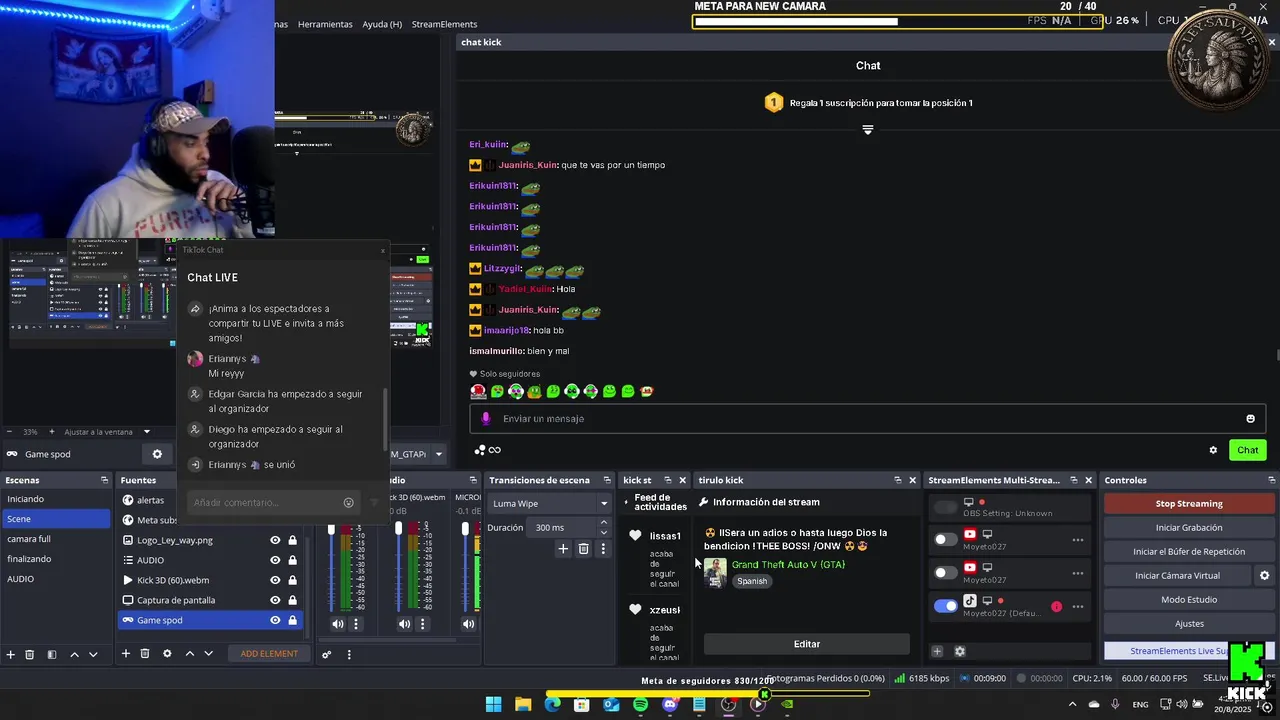The width and height of the screenshot is (1280, 720).
Task: Click red warning icon on TikTok destination
Action: 1056,606
